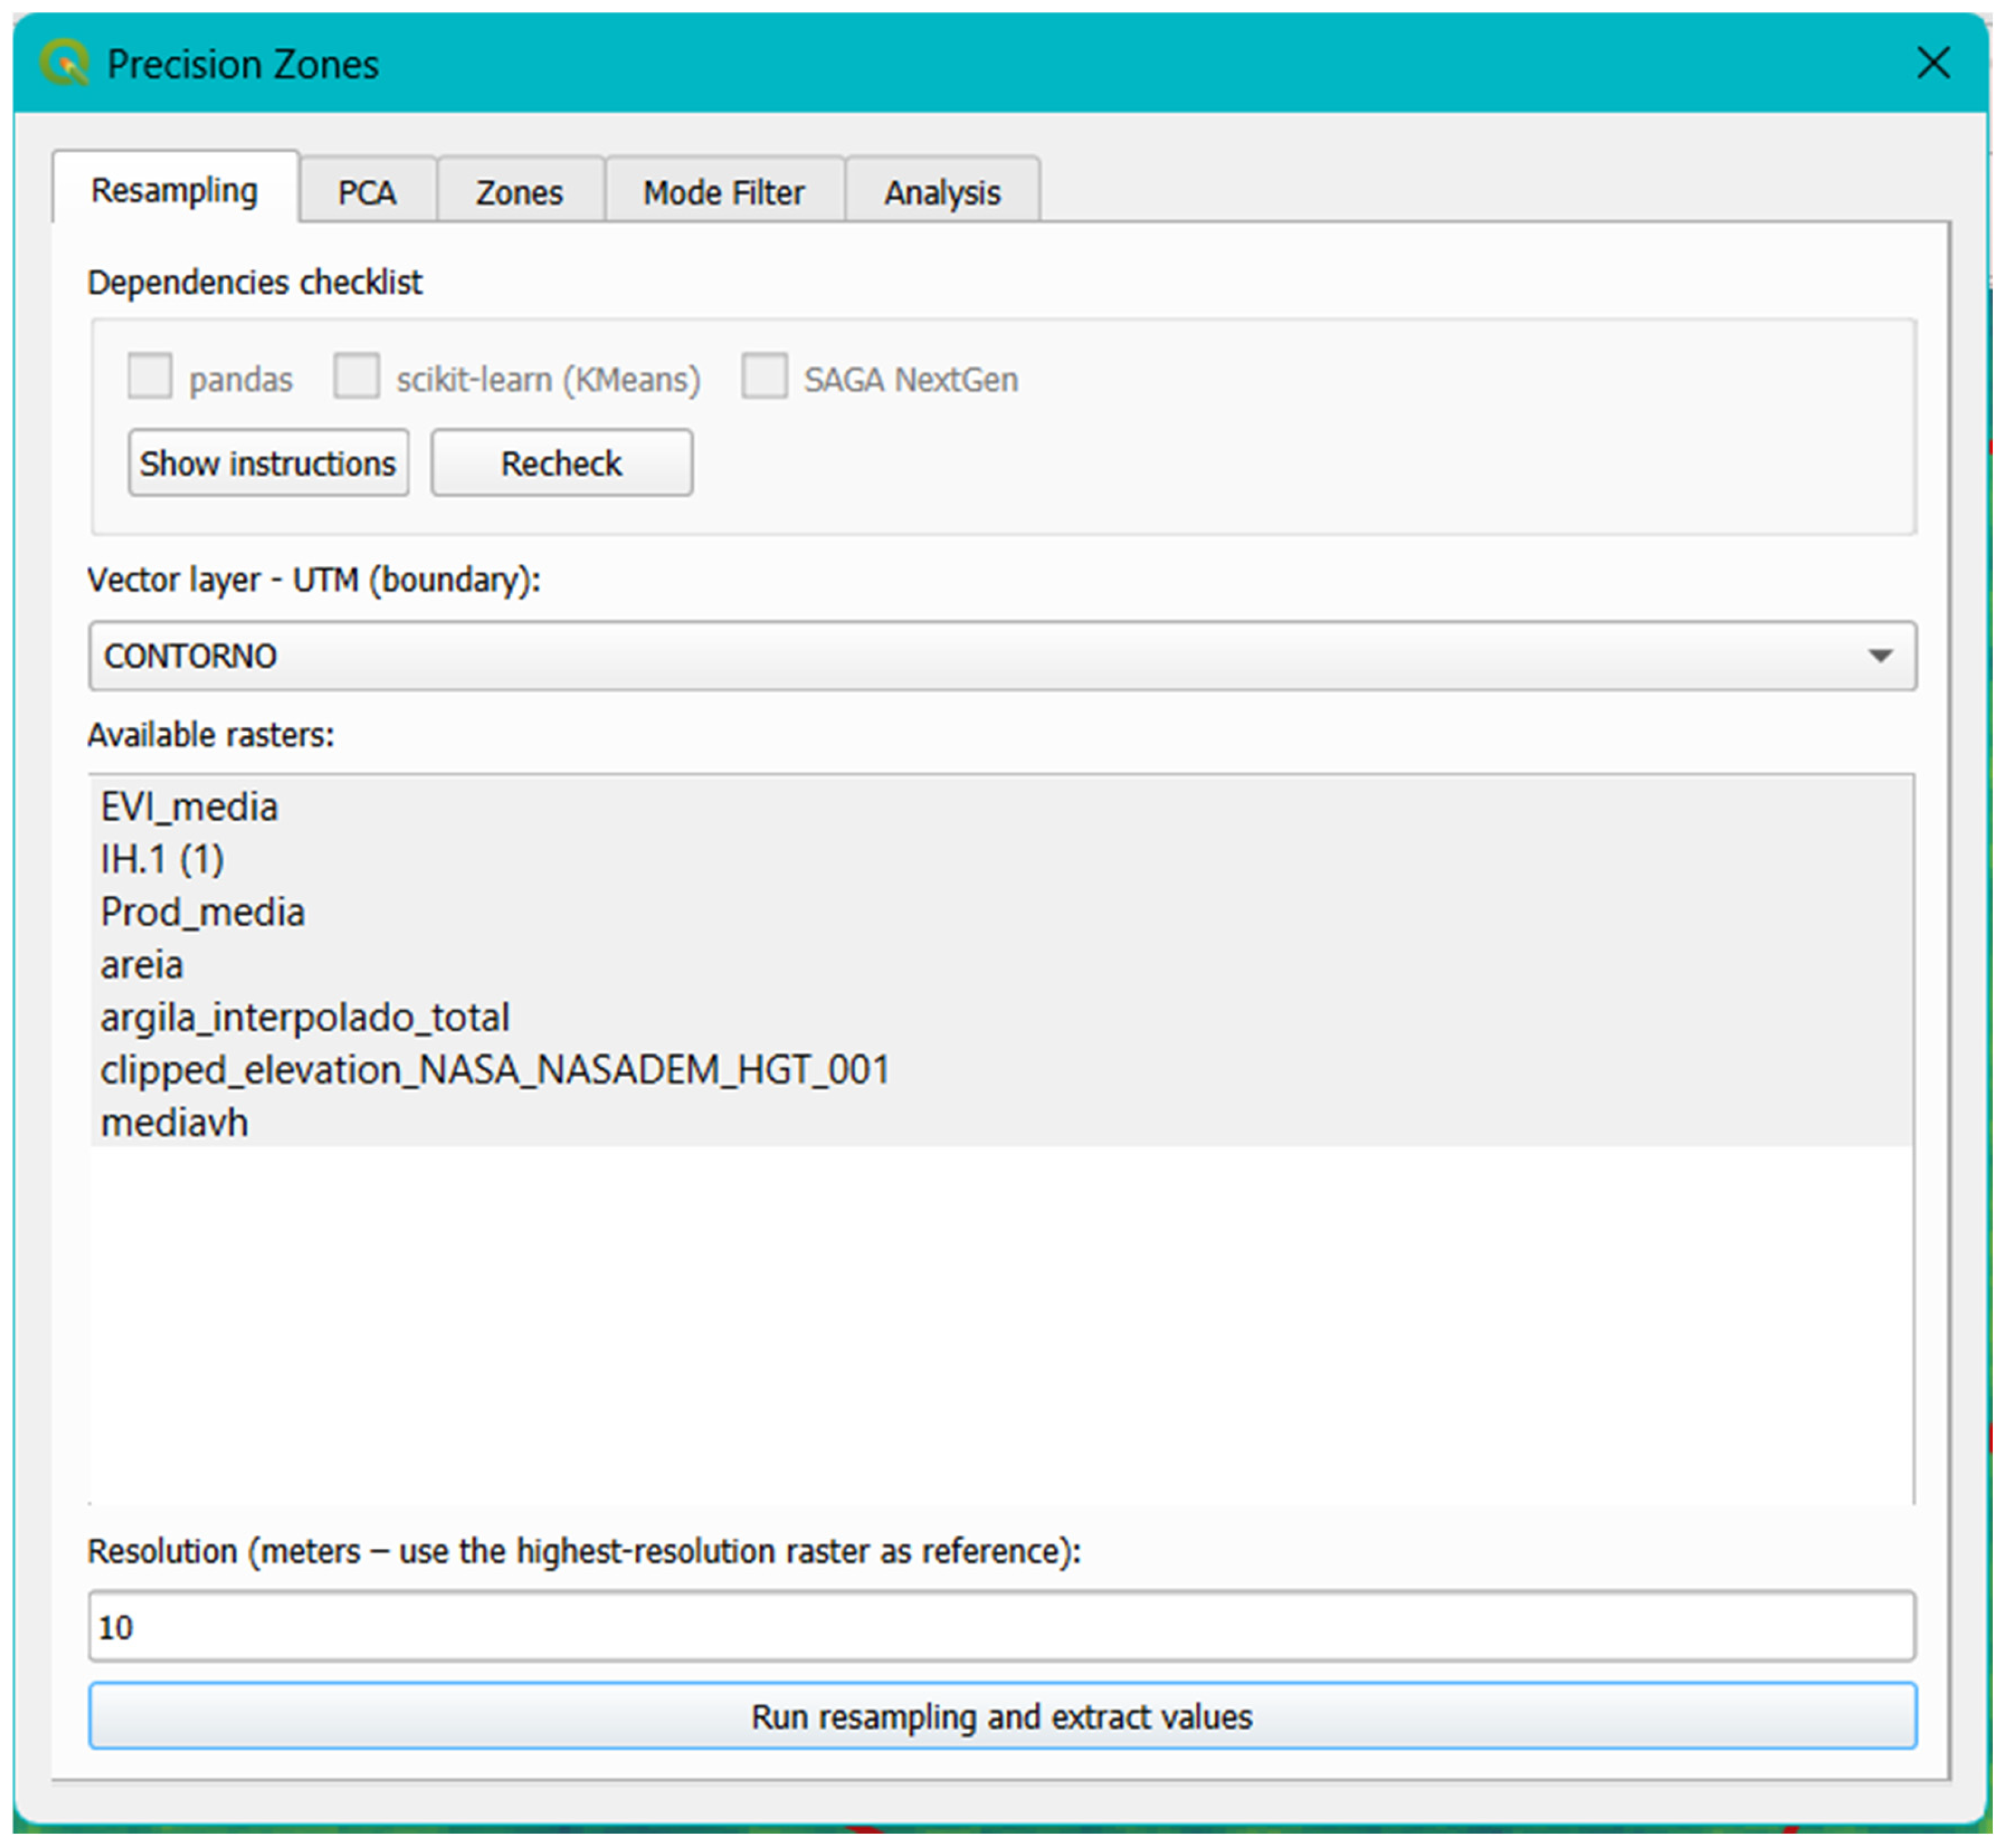This screenshot has width=2004, height=1848.
Task: Run resampling and extract values
Action: pyautogui.click(x=1001, y=1716)
